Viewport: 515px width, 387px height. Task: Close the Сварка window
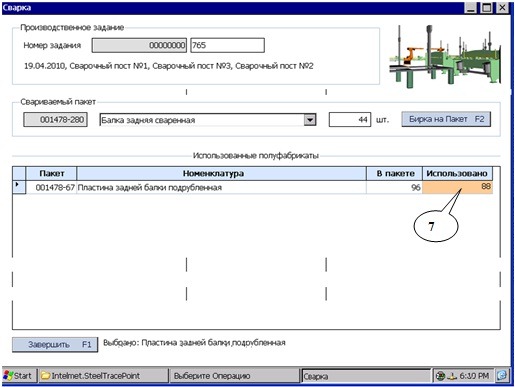click(x=502, y=8)
